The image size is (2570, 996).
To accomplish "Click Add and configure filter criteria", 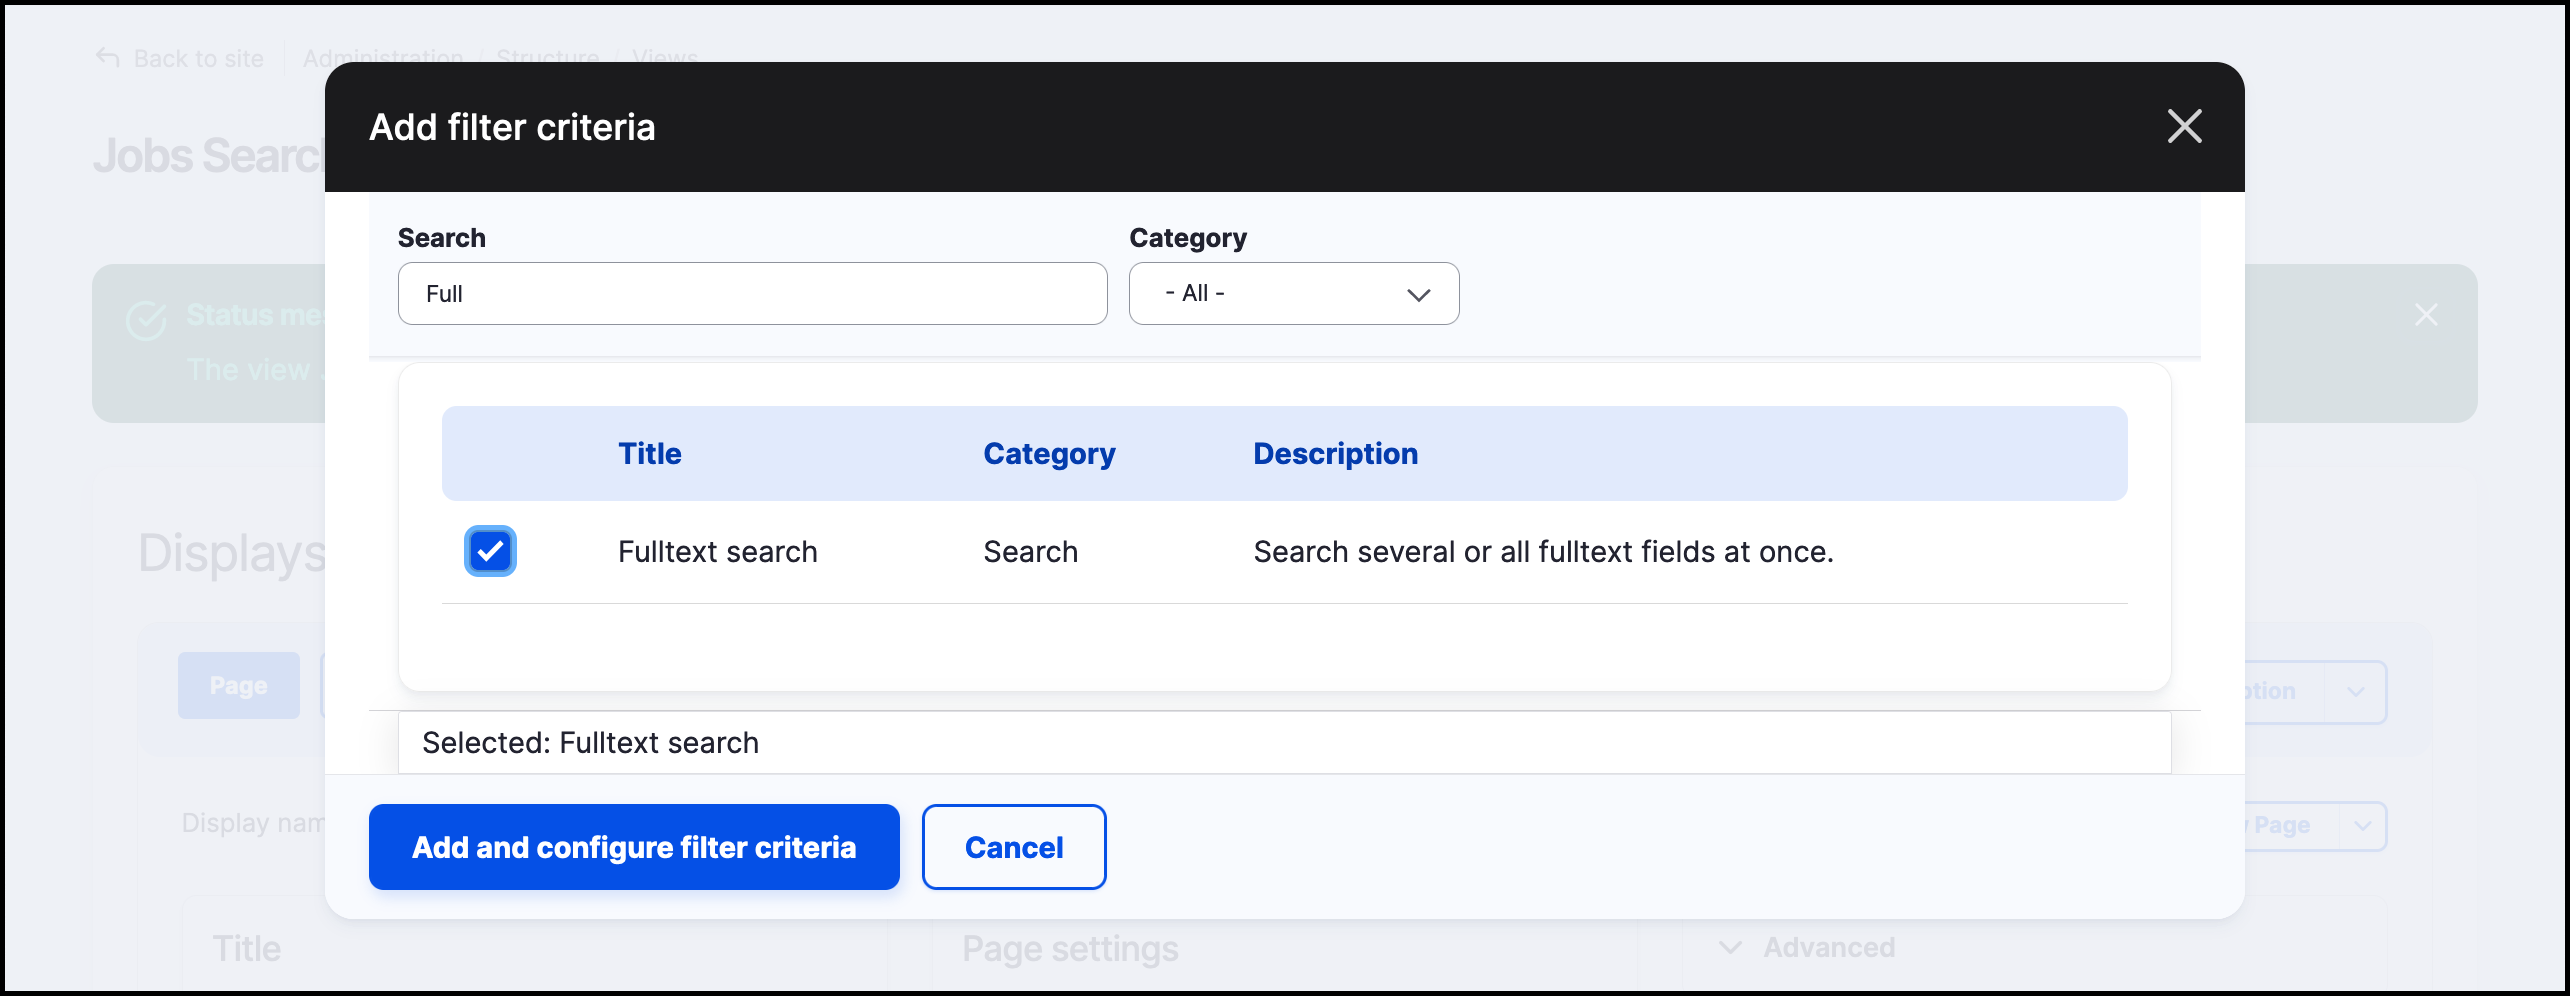I will pyautogui.click(x=634, y=847).
